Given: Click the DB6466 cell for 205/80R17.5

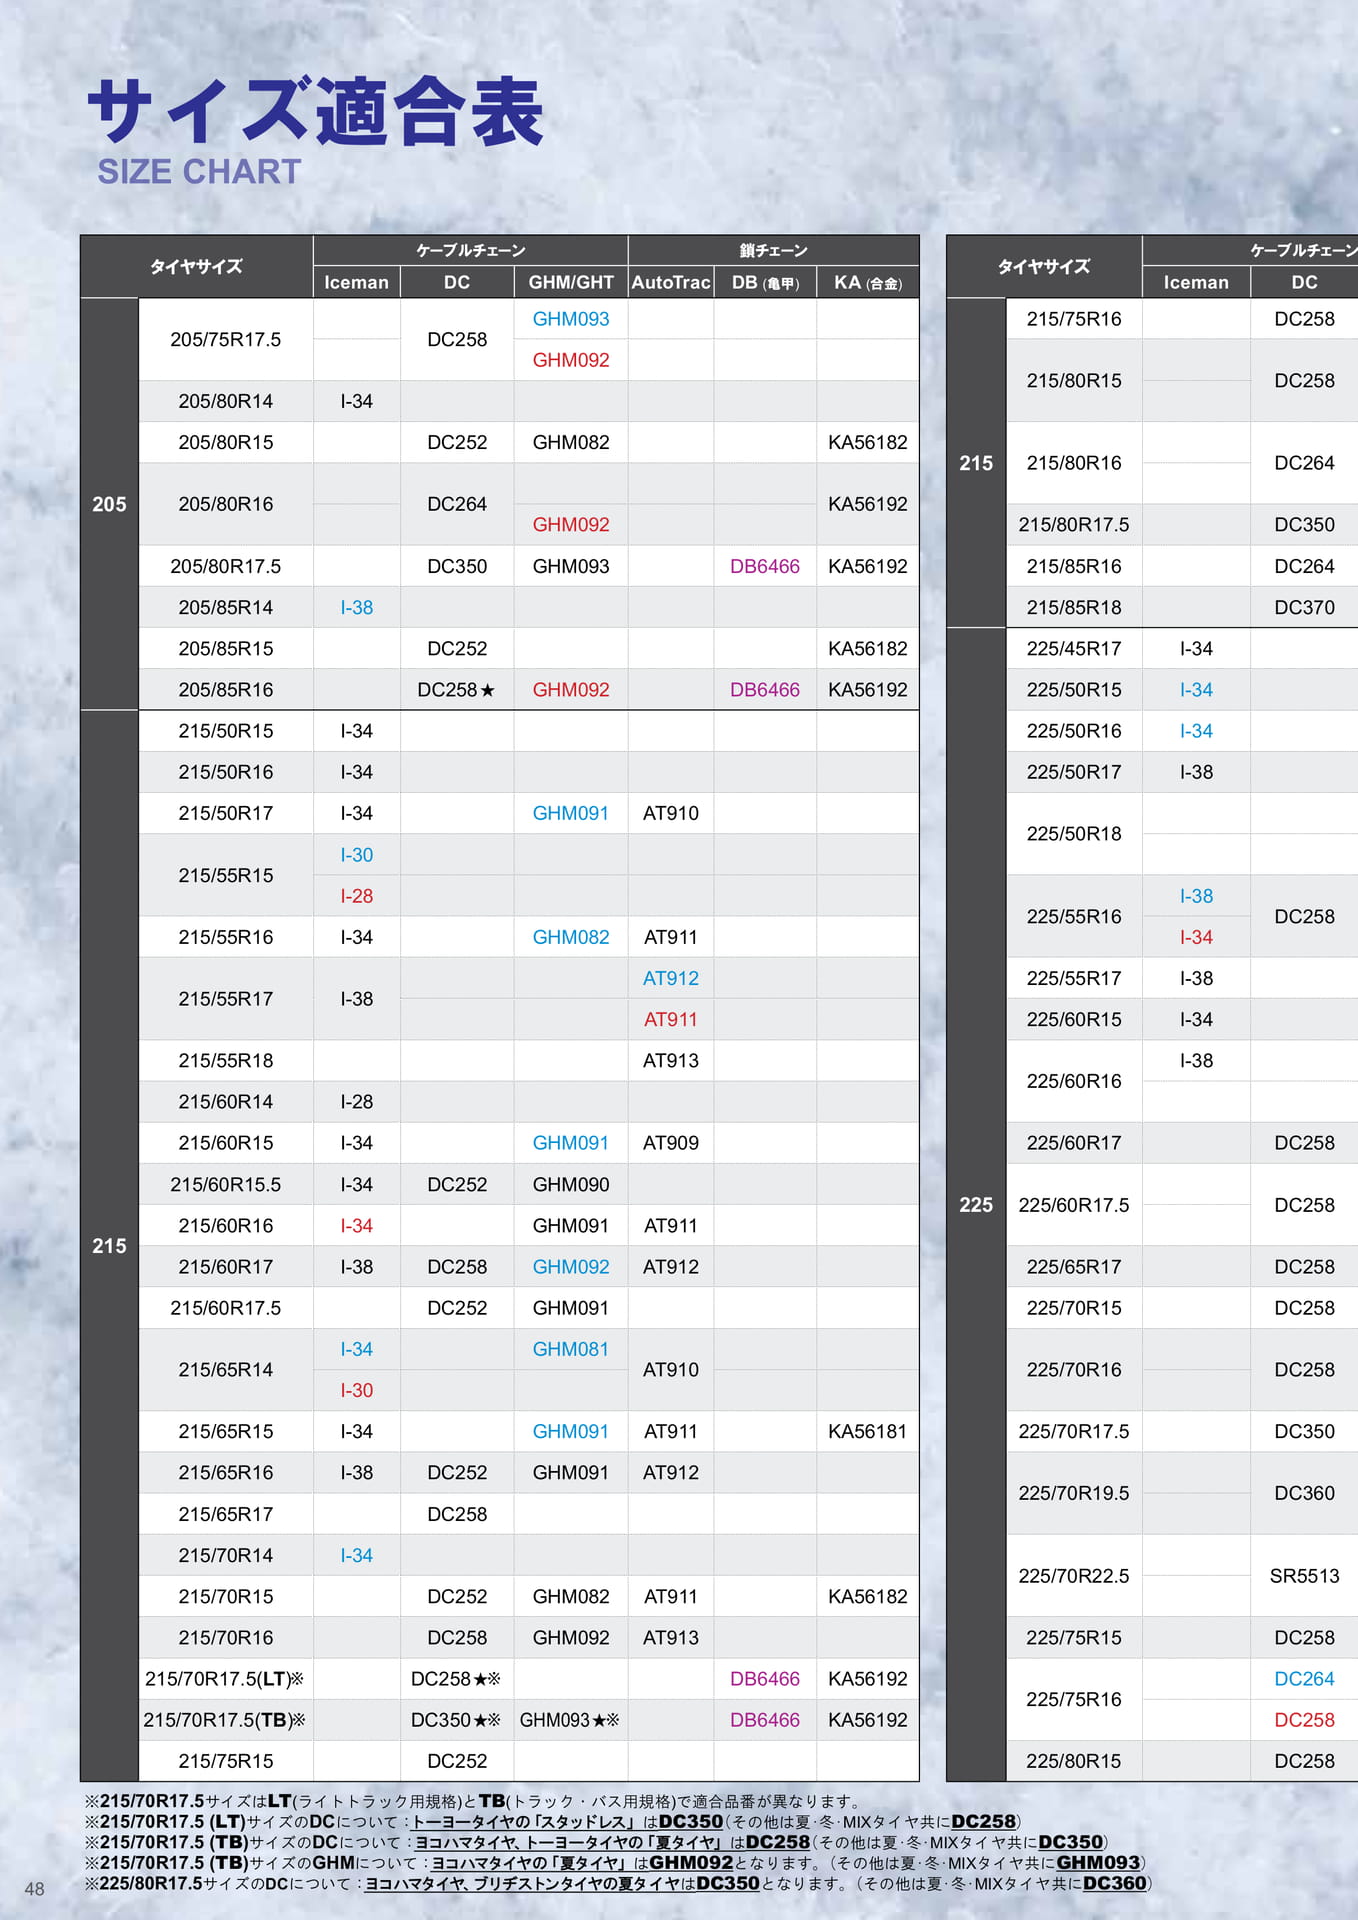Looking at the screenshot, I should point(765,566).
